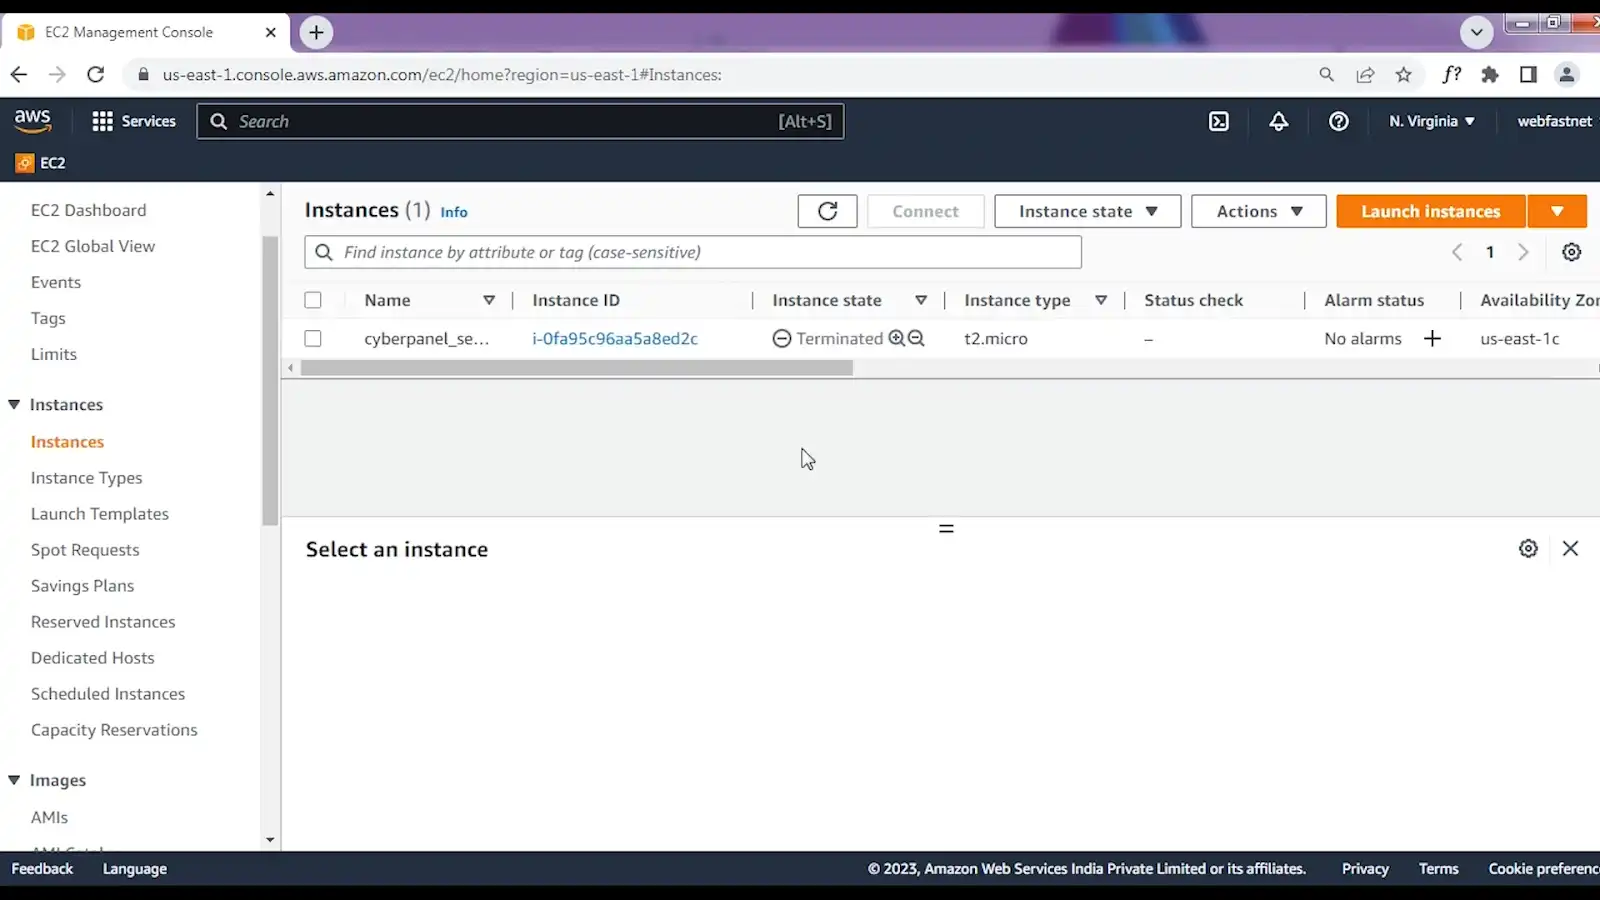This screenshot has width=1600, height=900.
Task: Click the sidebar vertical scrollbar
Action: [270, 380]
